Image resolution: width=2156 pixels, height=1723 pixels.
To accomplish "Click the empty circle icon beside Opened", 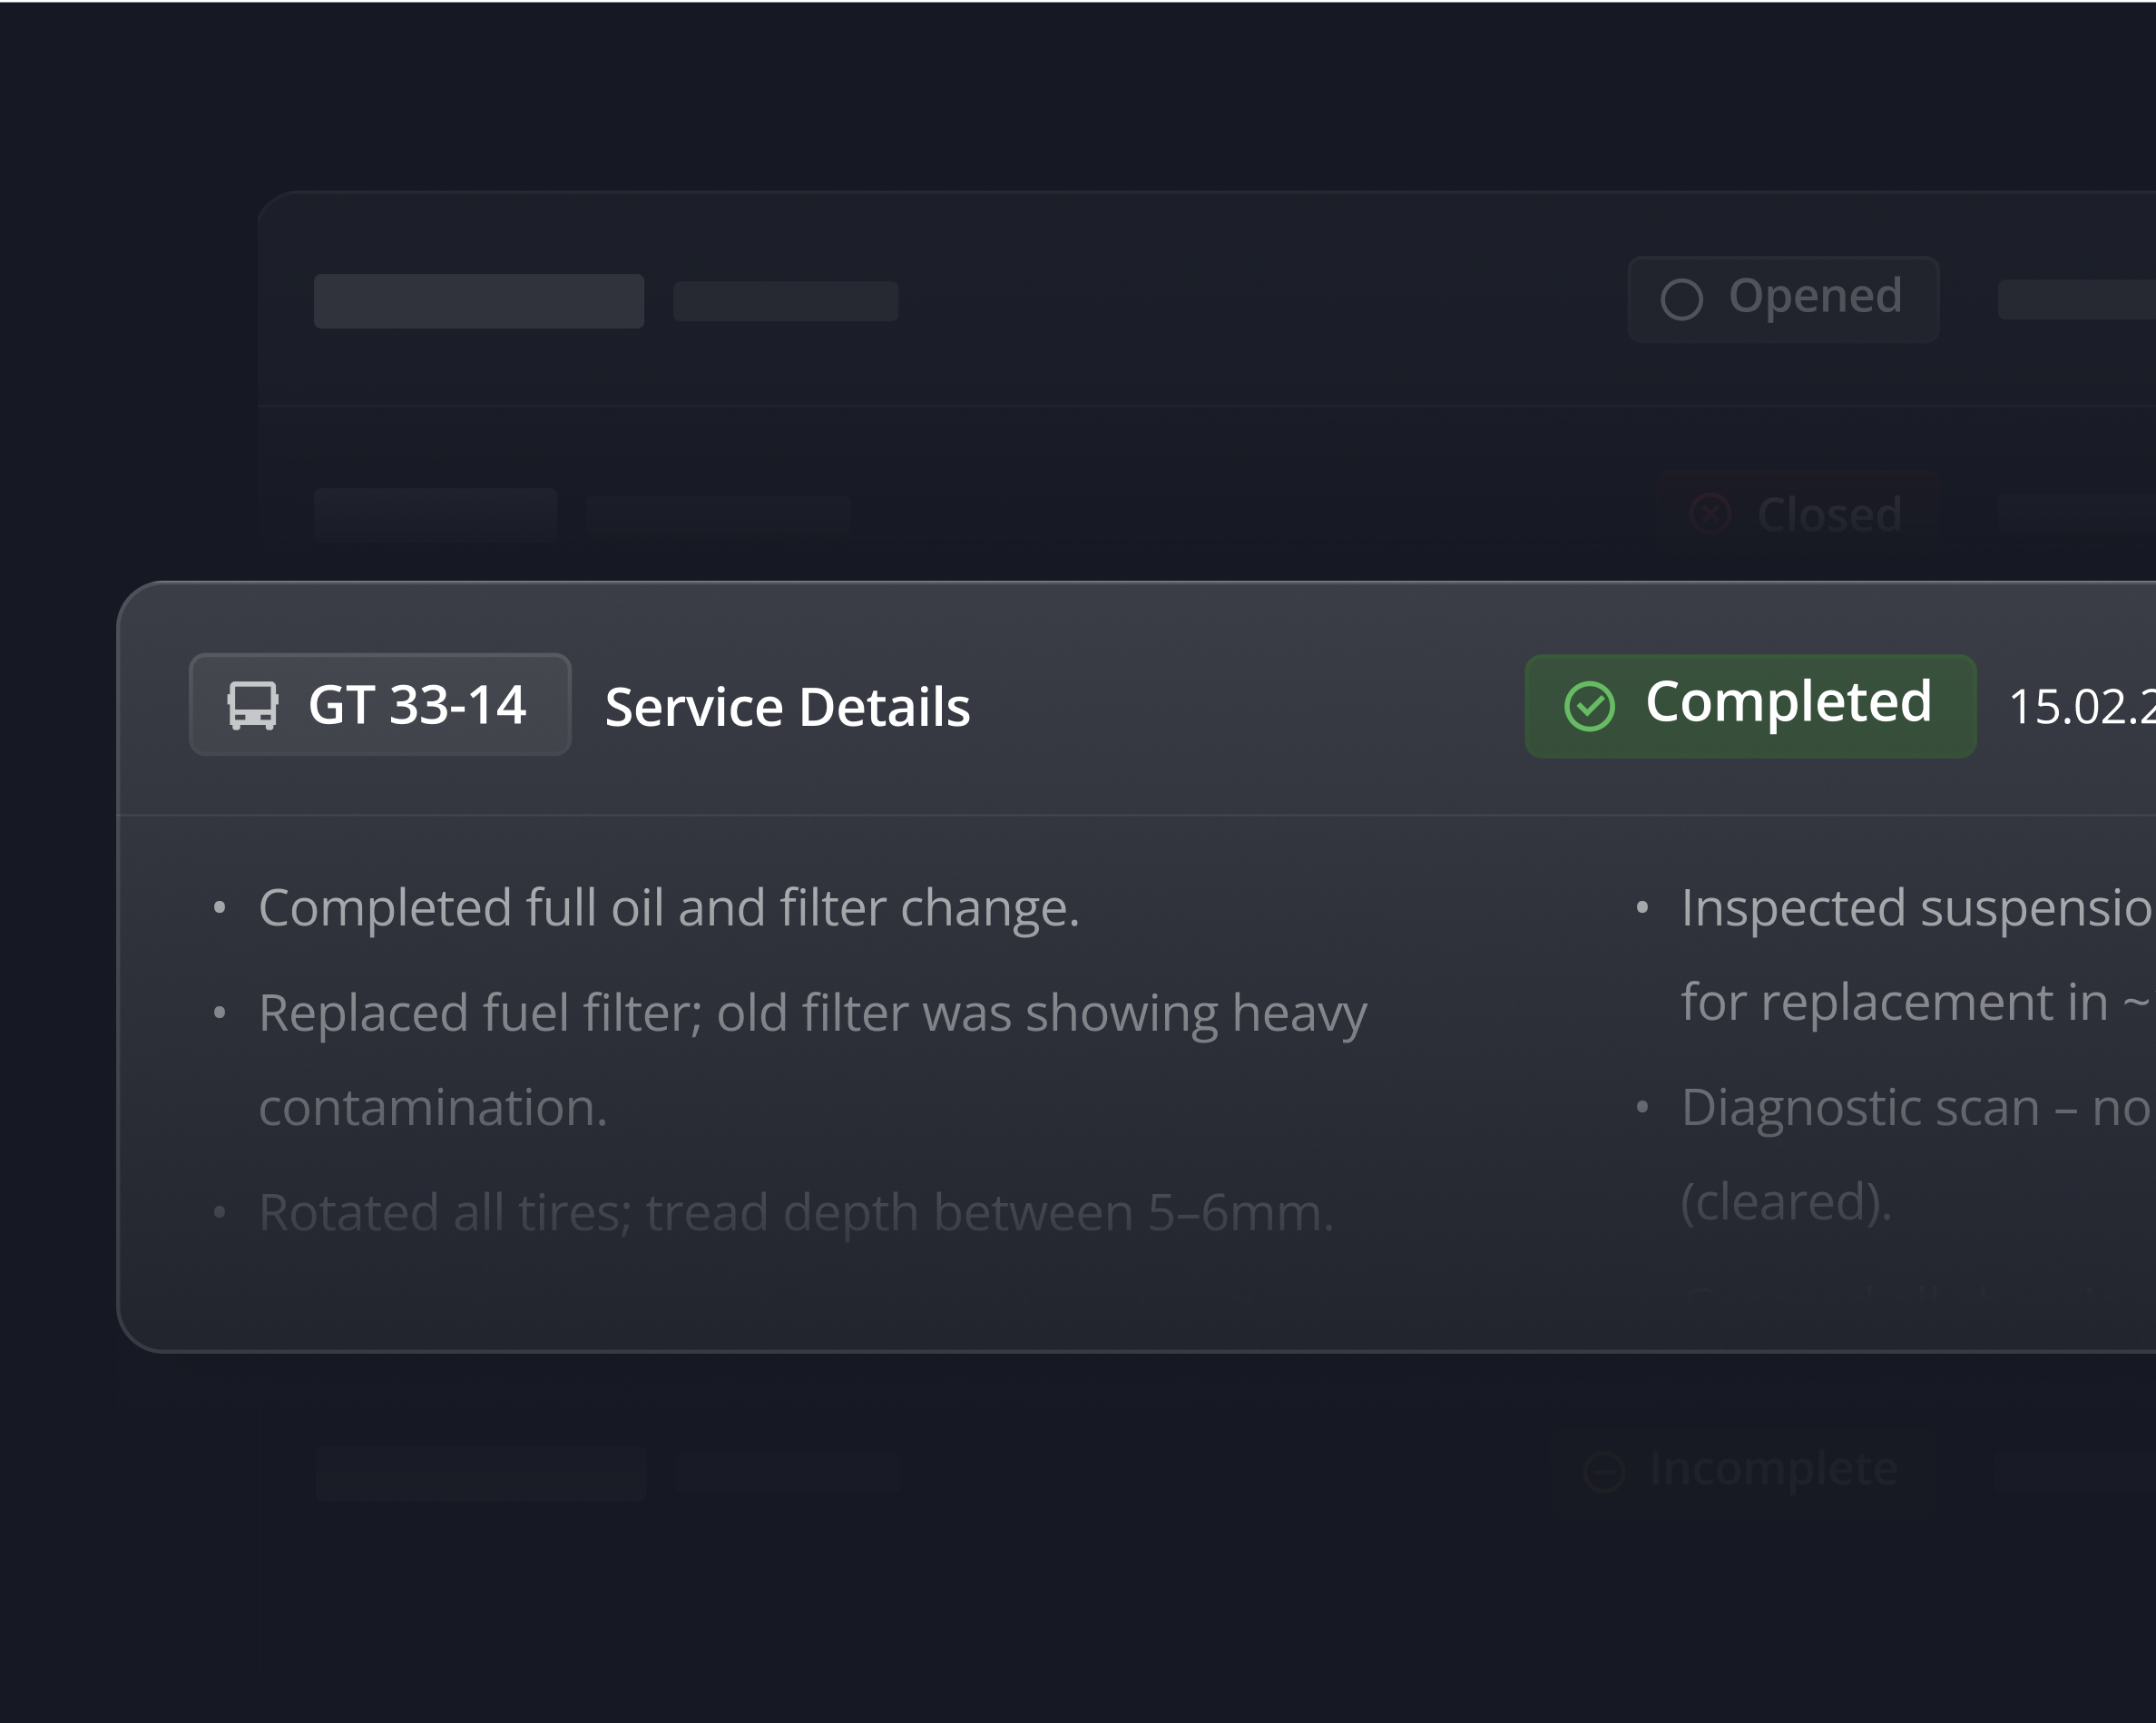I will [1681, 299].
